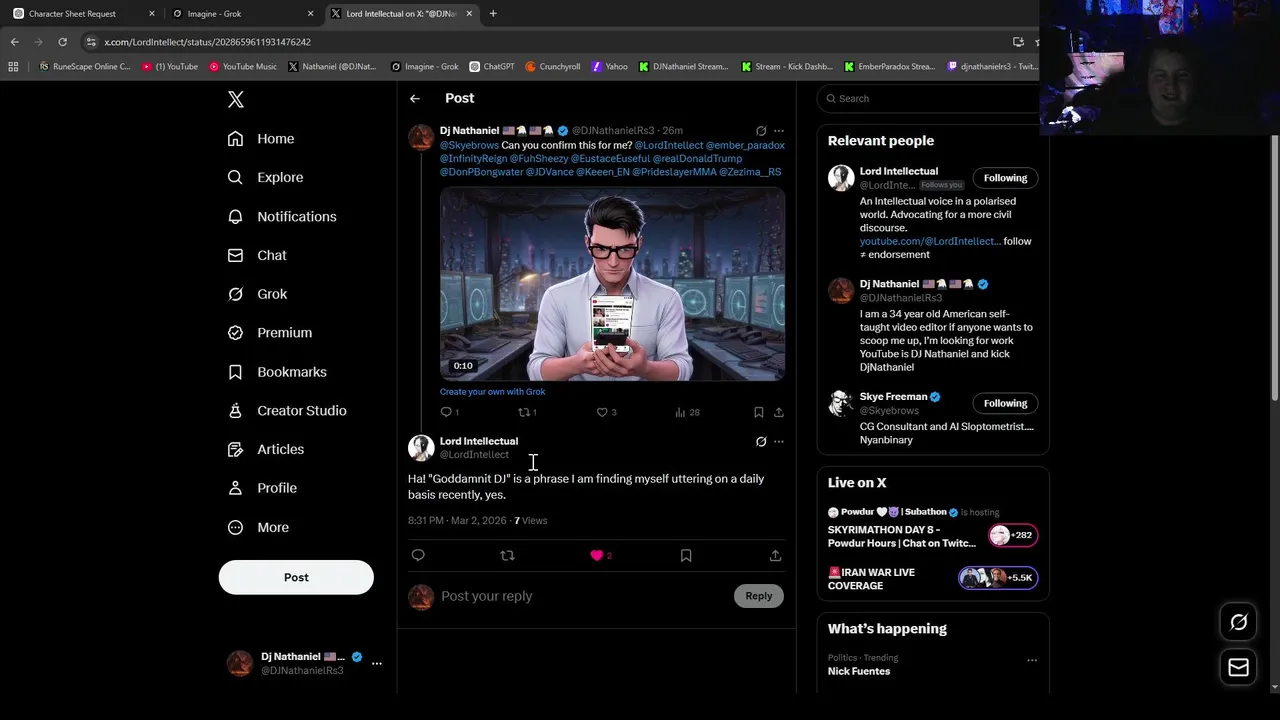Open RuneScape Online bookmark
Viewport: 1280px width, 720px height.
pos(85,67)
